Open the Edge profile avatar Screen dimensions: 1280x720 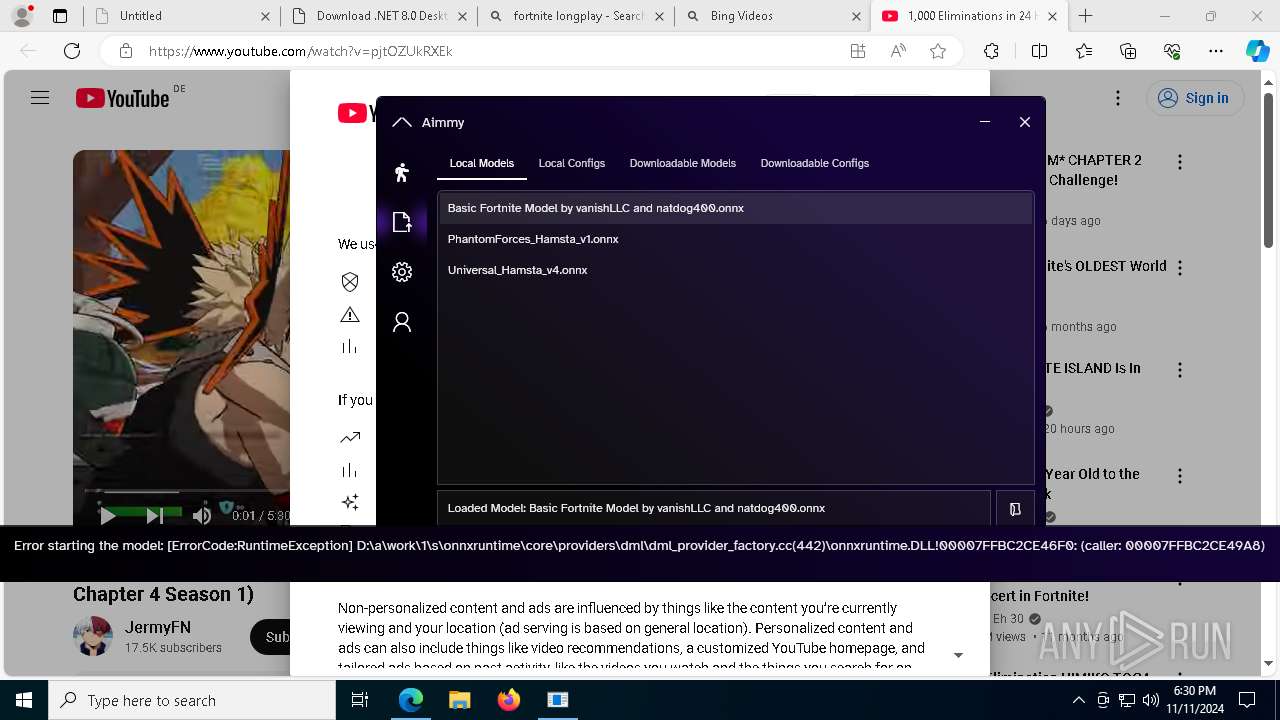[x=22, y=16]
